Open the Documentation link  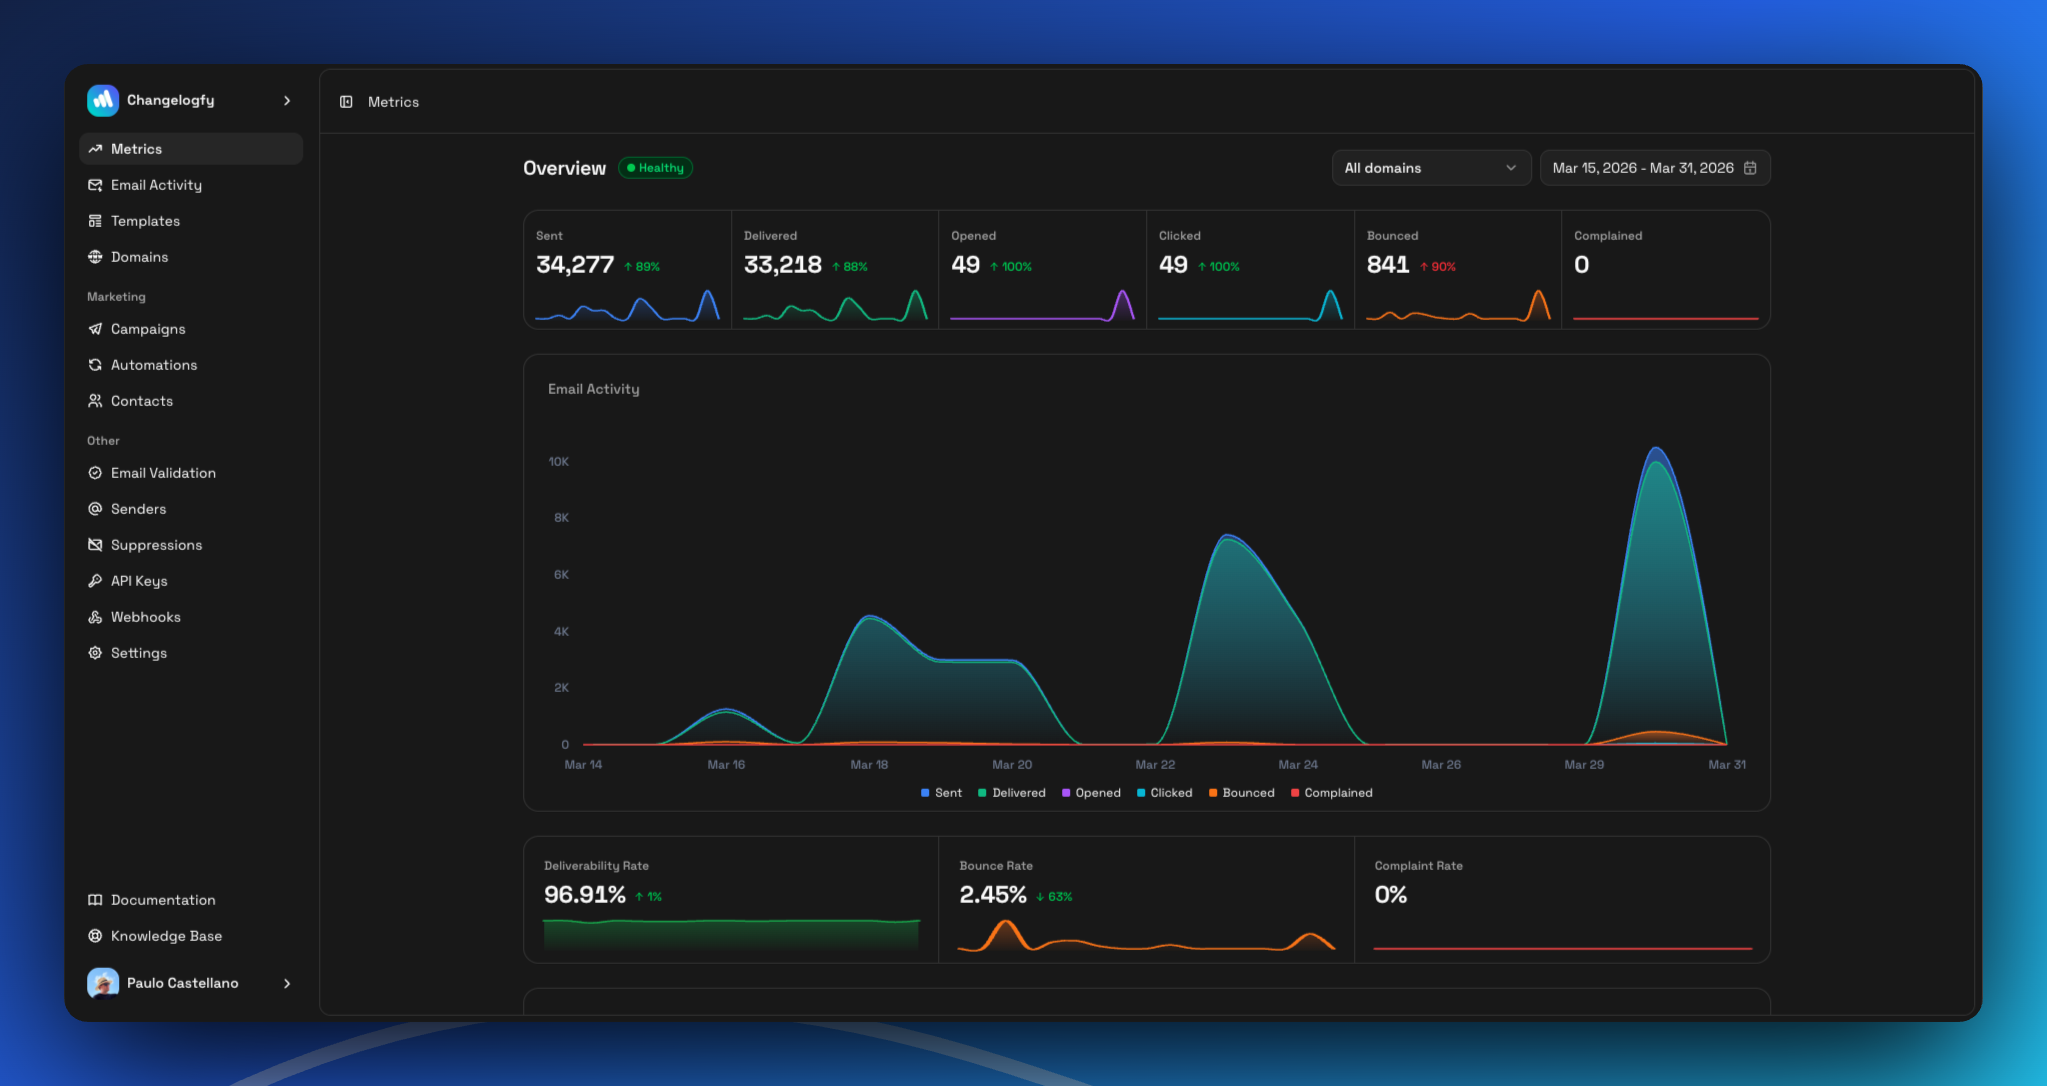click(163, 900)
